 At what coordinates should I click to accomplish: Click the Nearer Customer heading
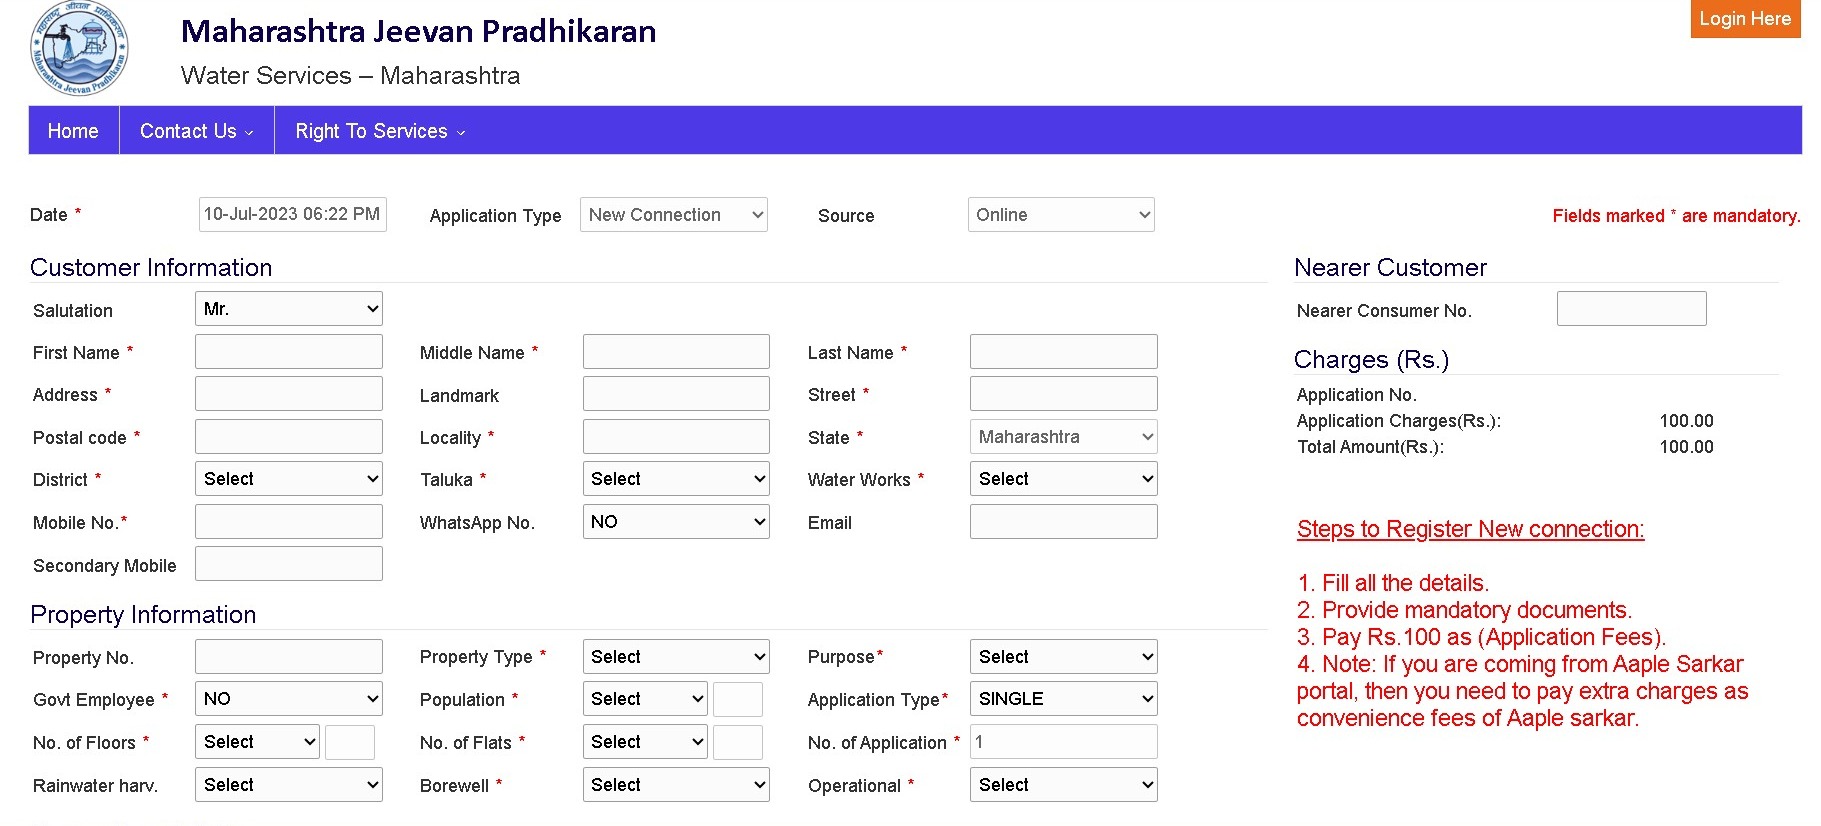point(1390,267)
